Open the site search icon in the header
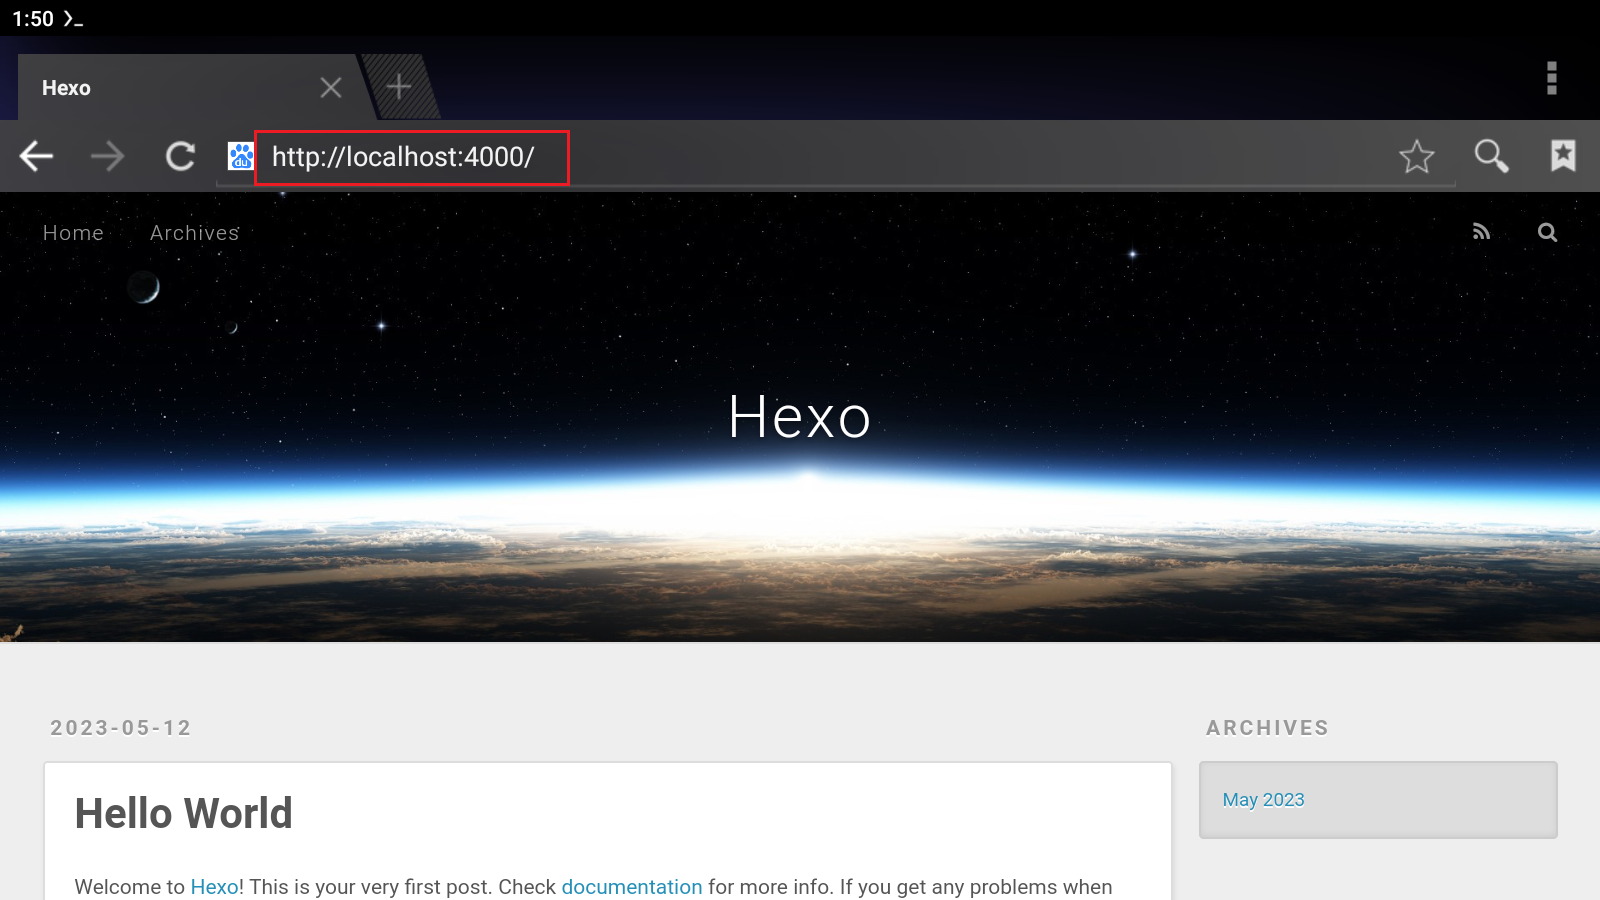This screenshot has width=1600, height=900. coord(1547,232)
